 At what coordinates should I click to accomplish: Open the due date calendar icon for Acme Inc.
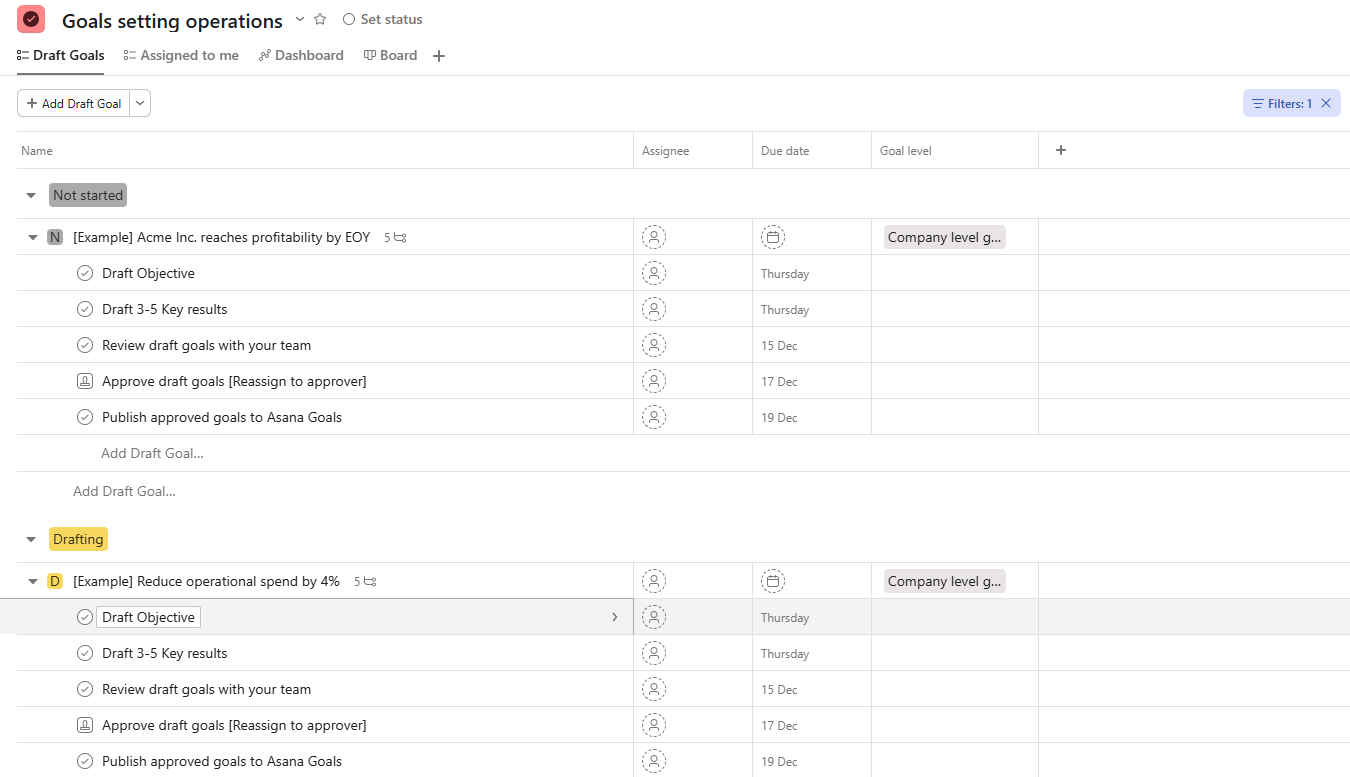tap(773, 237)
